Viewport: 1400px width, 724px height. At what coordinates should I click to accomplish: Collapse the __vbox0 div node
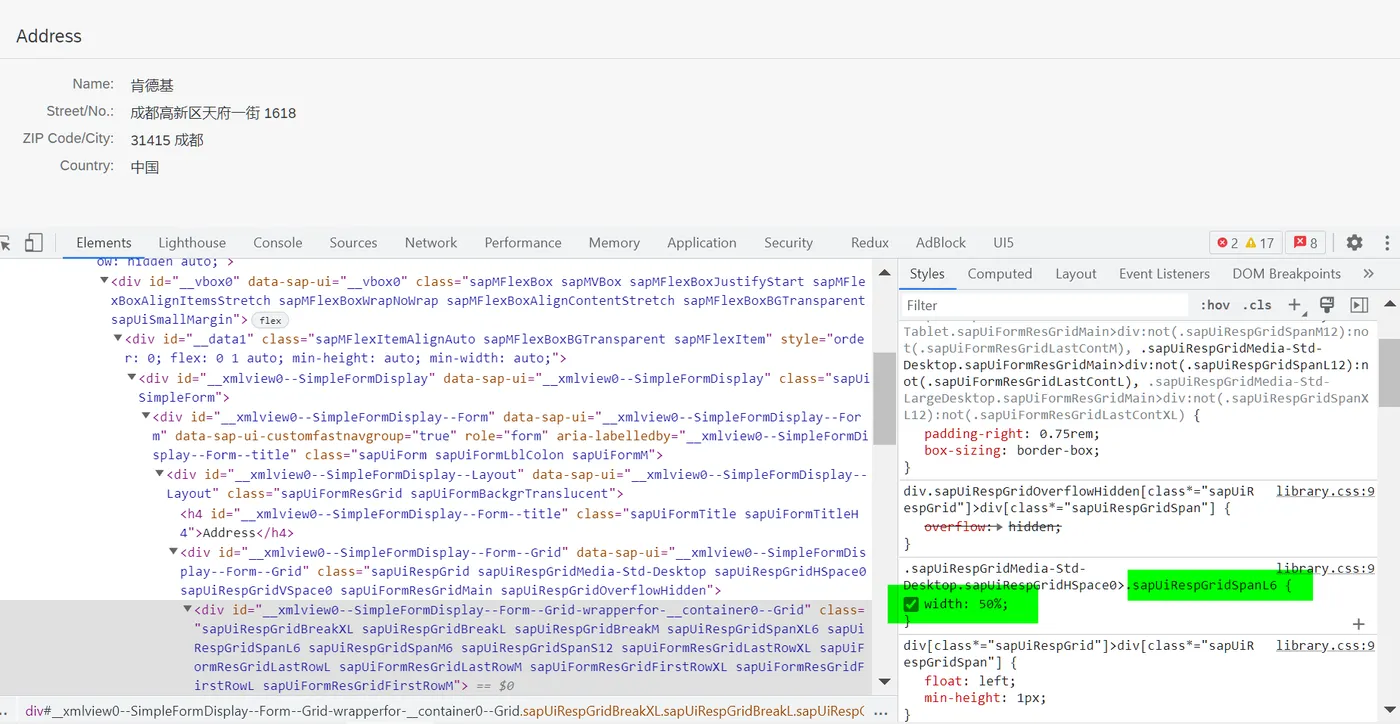click(x=105, y=281)
